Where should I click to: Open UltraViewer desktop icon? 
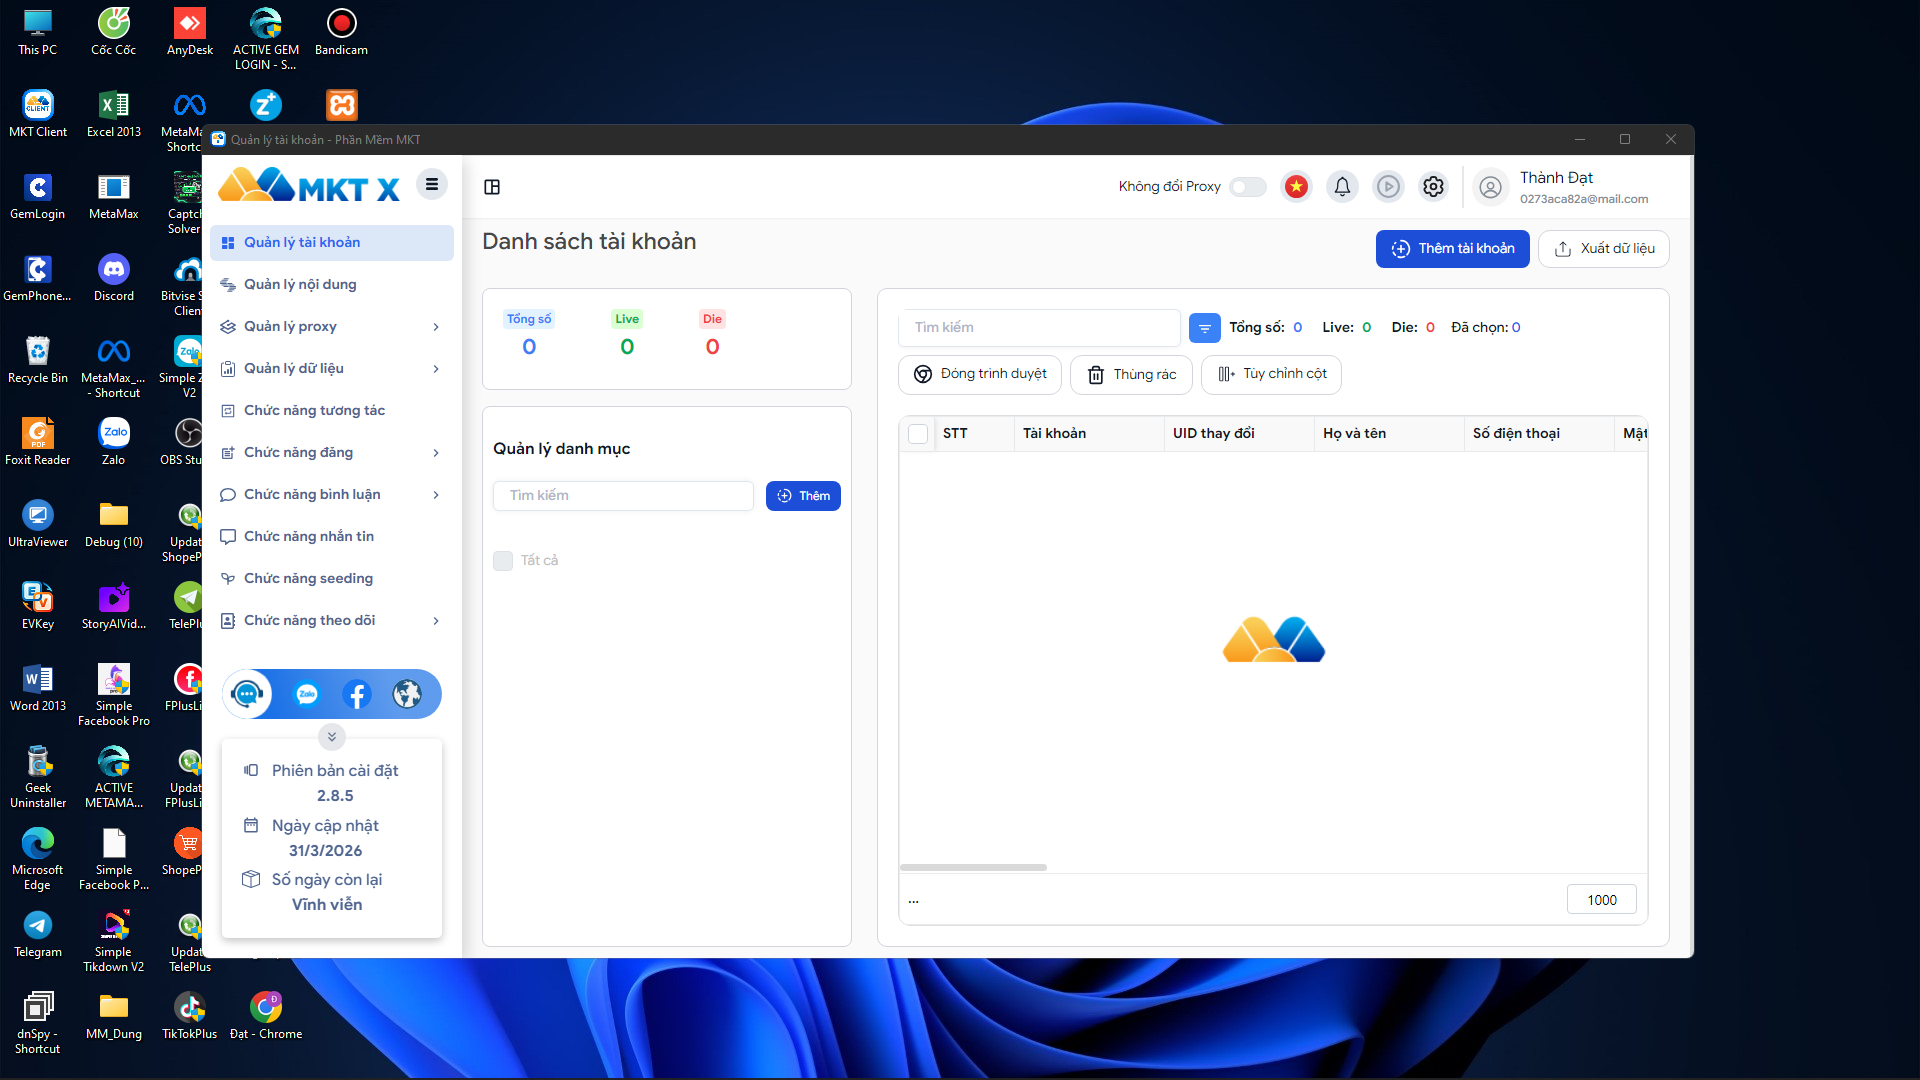(x=38, y=525)
